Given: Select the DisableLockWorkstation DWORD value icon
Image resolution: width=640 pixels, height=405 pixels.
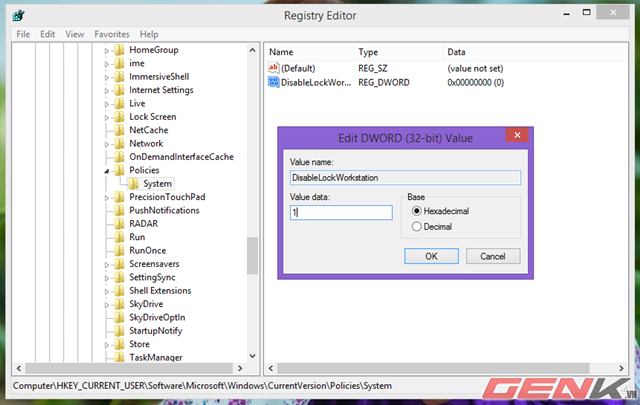Looking at the screenshot, I should click(274, 82).
